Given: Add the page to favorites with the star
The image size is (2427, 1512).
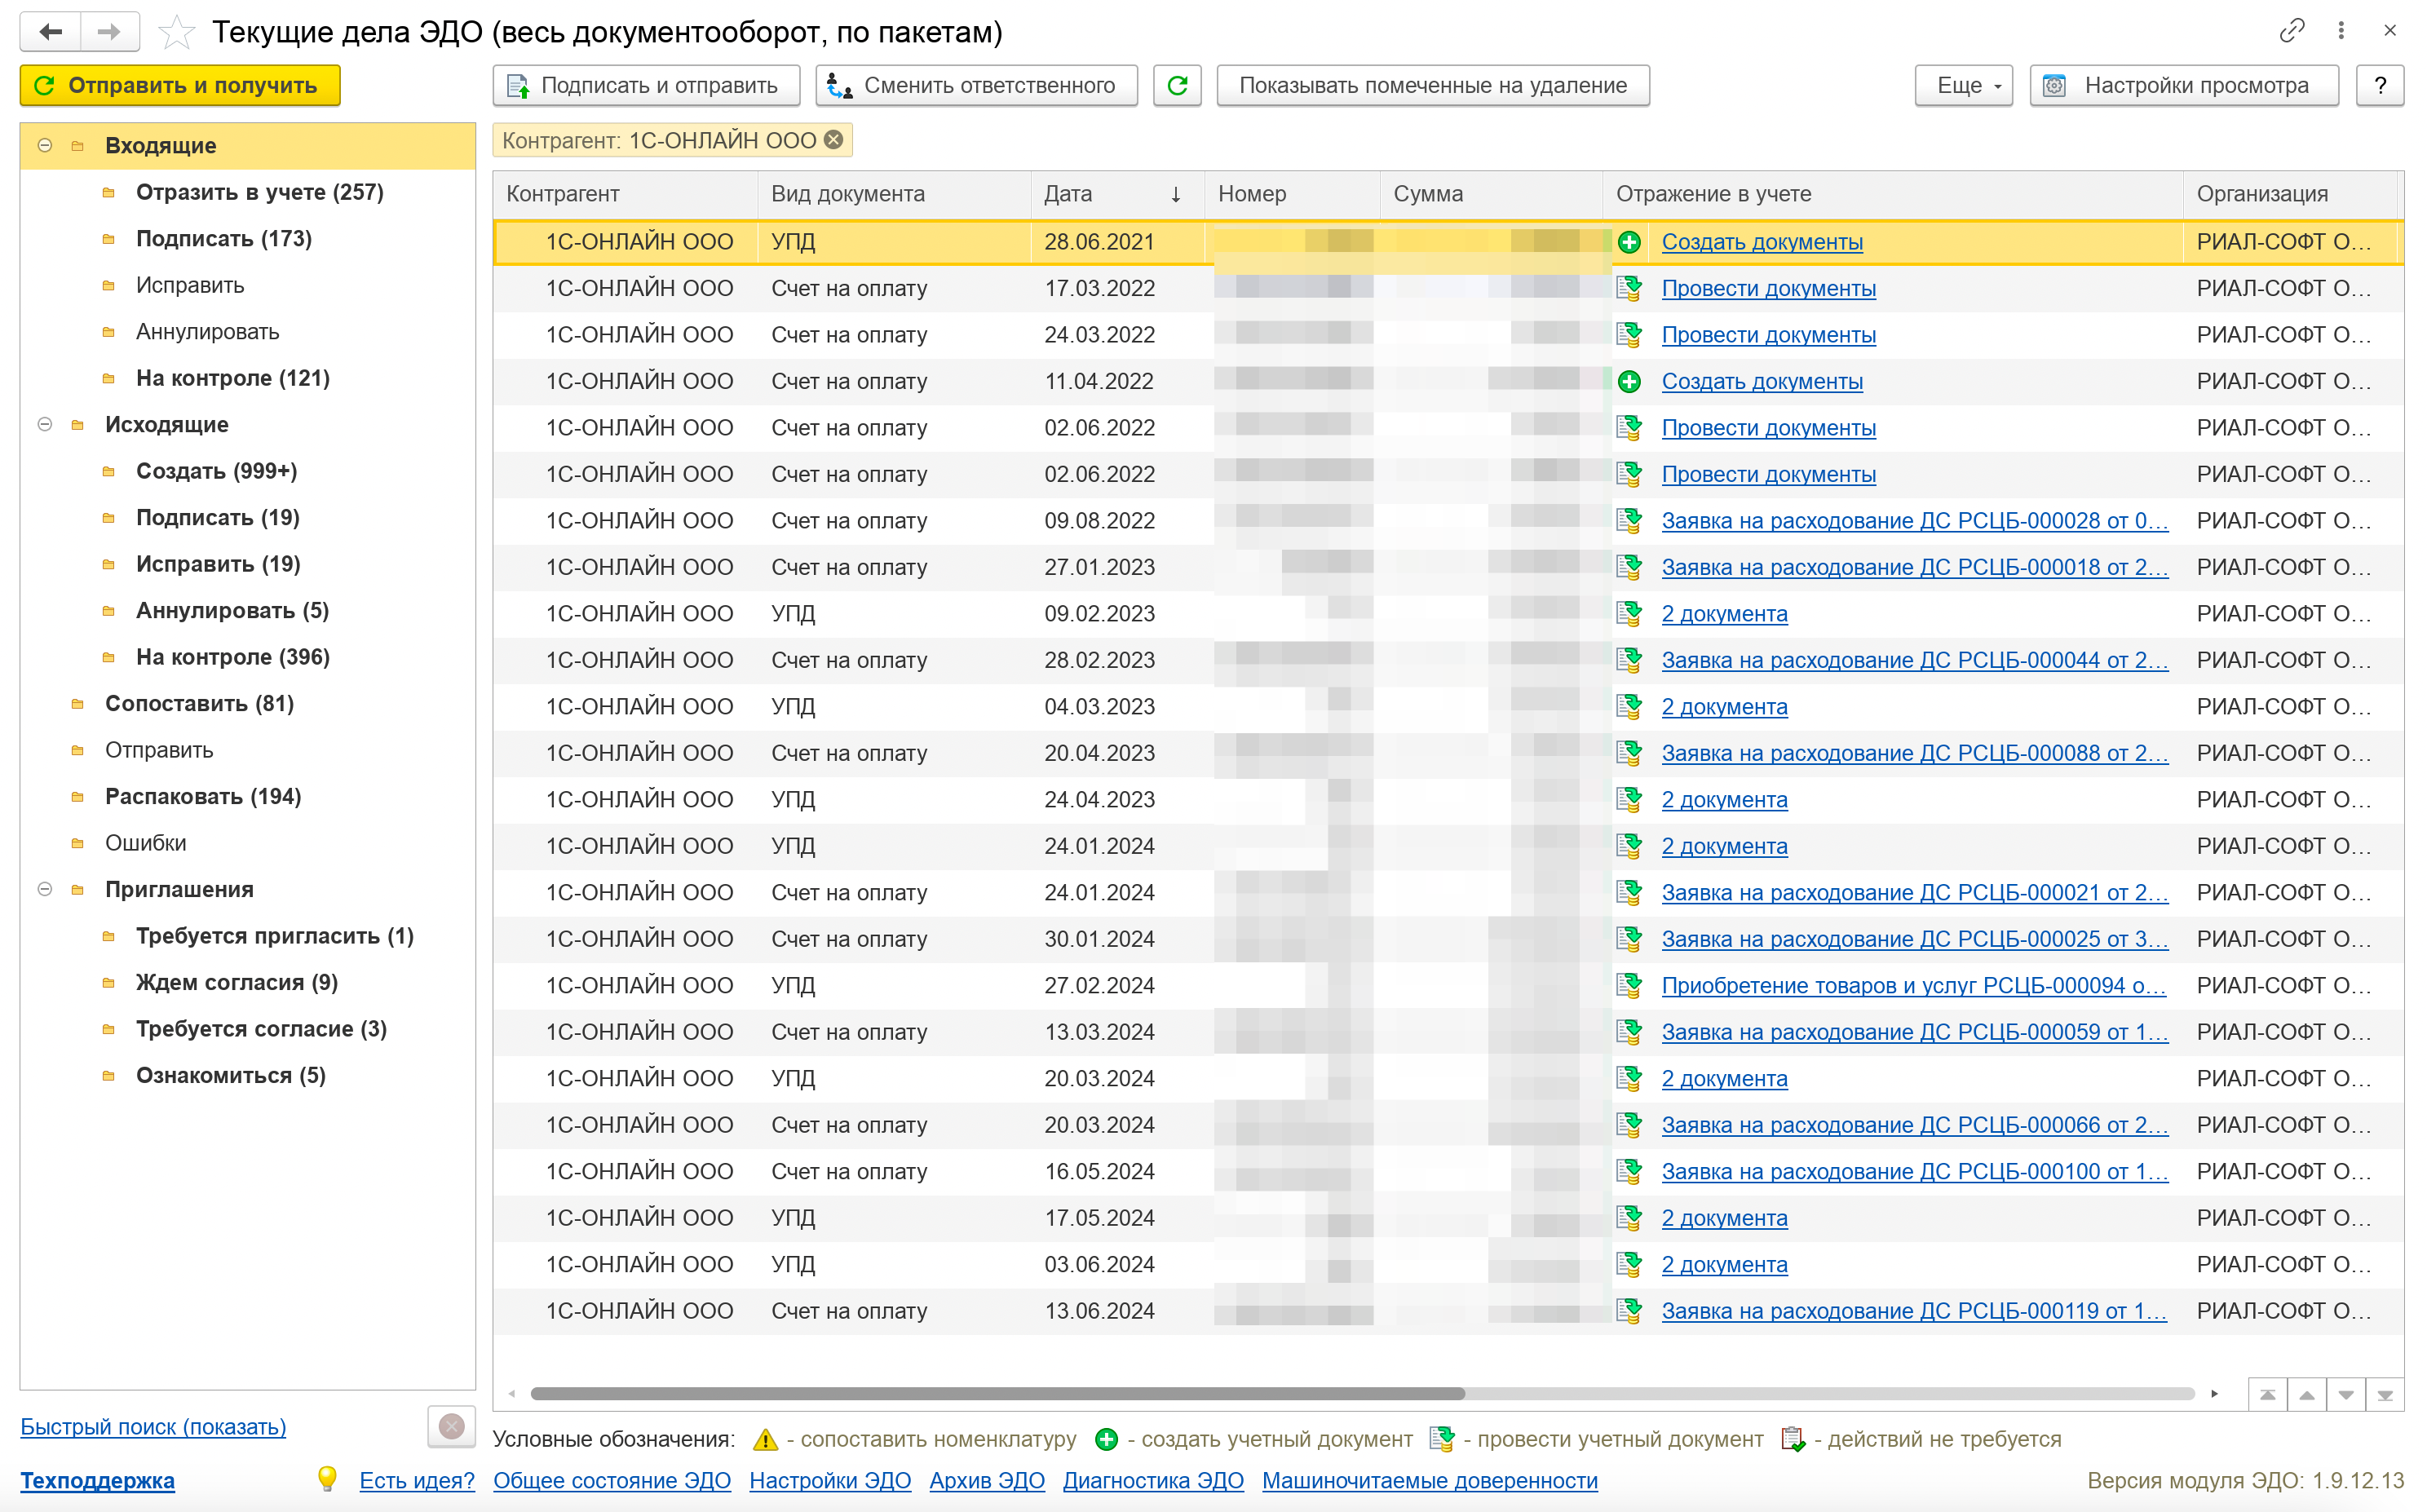Looking at the screenshot, I should 177,32.
